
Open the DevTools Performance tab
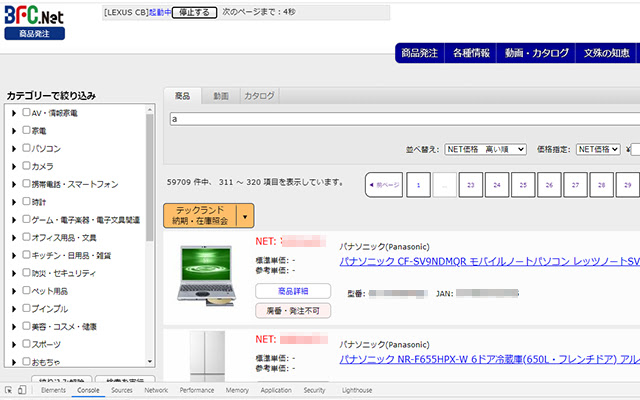pos(197,390)
